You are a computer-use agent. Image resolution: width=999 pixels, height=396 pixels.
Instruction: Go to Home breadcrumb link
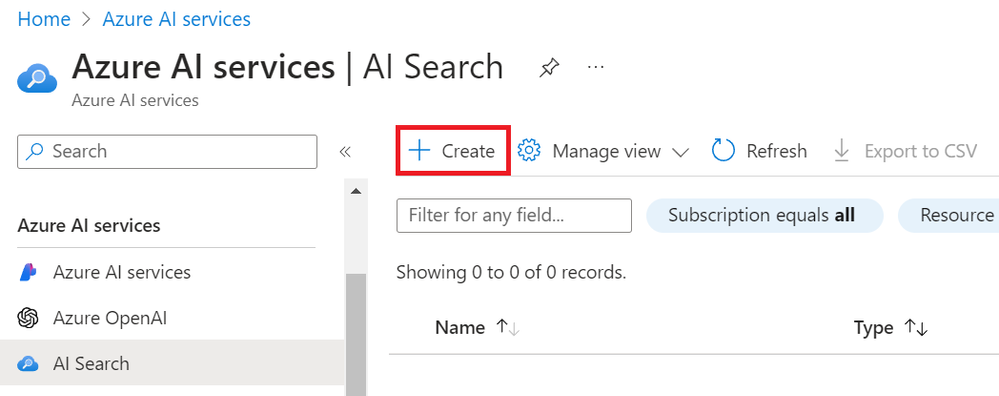44,19
